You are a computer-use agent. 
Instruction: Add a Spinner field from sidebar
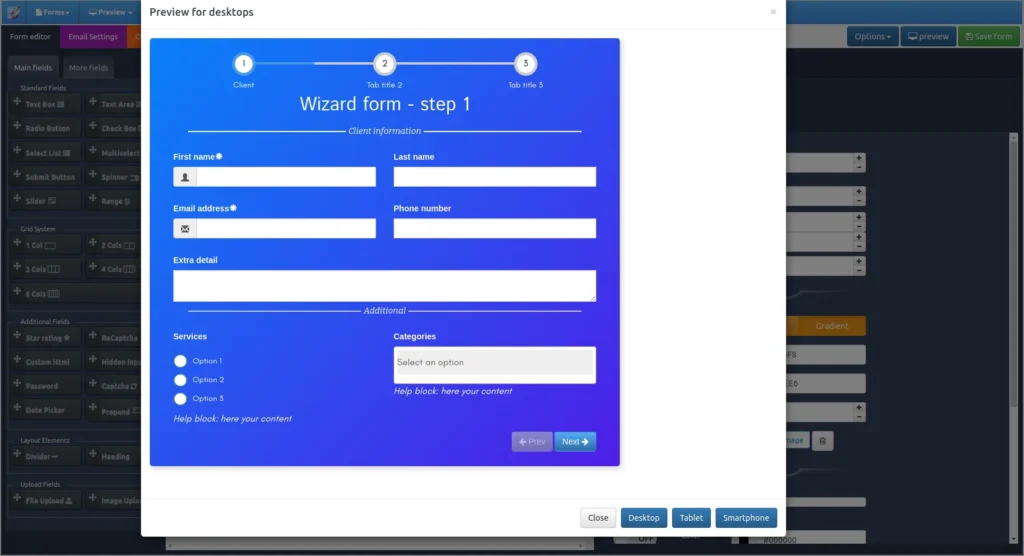[x=114, y=176]
